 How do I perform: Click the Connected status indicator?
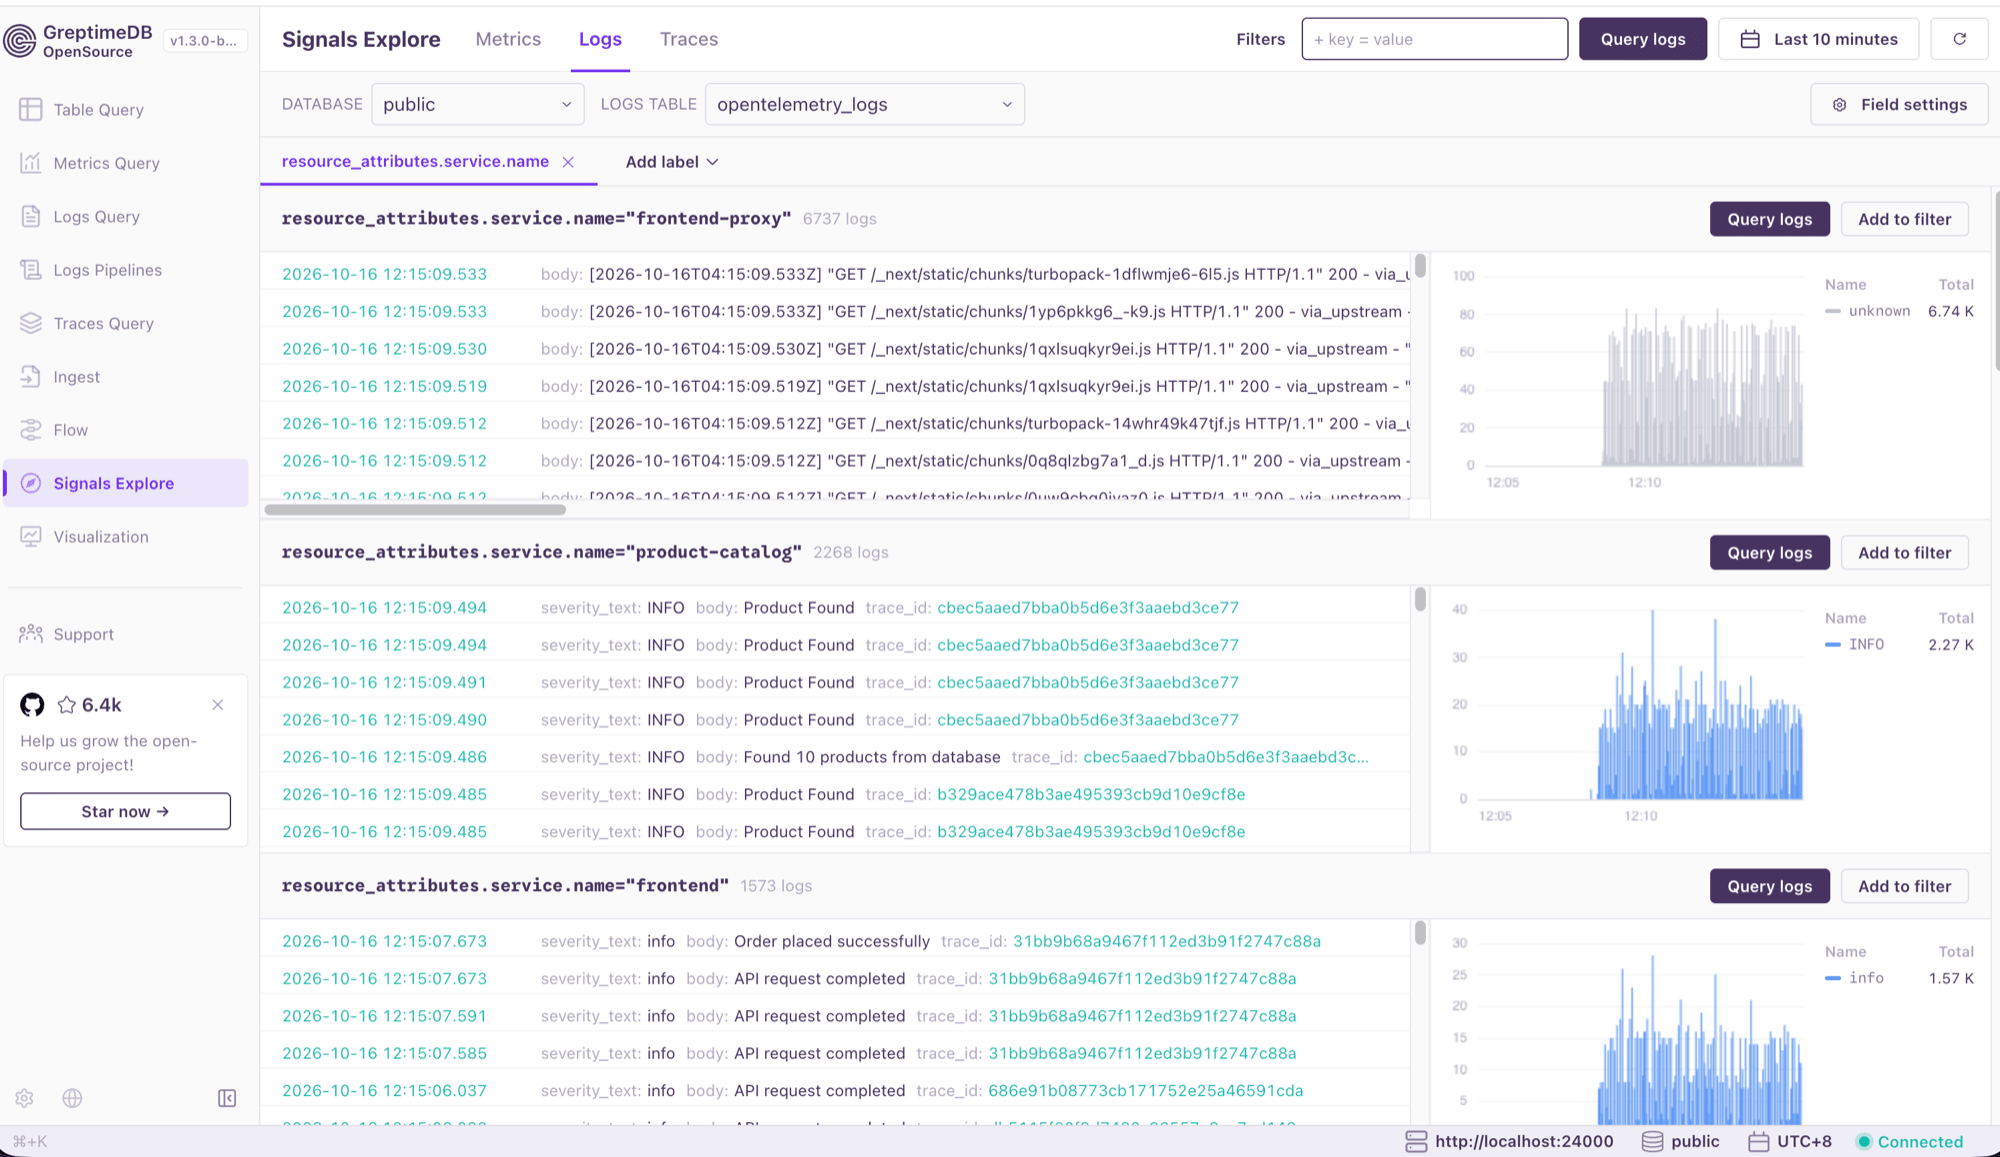tap(1910, 1141)
